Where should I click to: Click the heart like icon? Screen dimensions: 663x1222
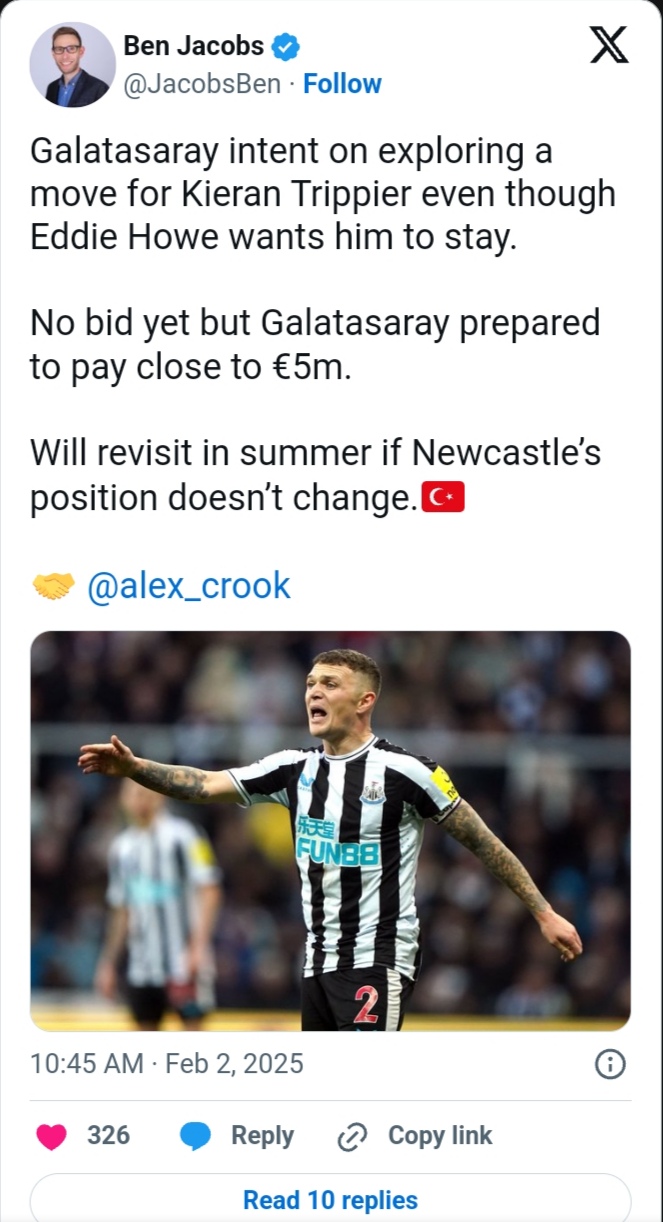point(51,1136)
